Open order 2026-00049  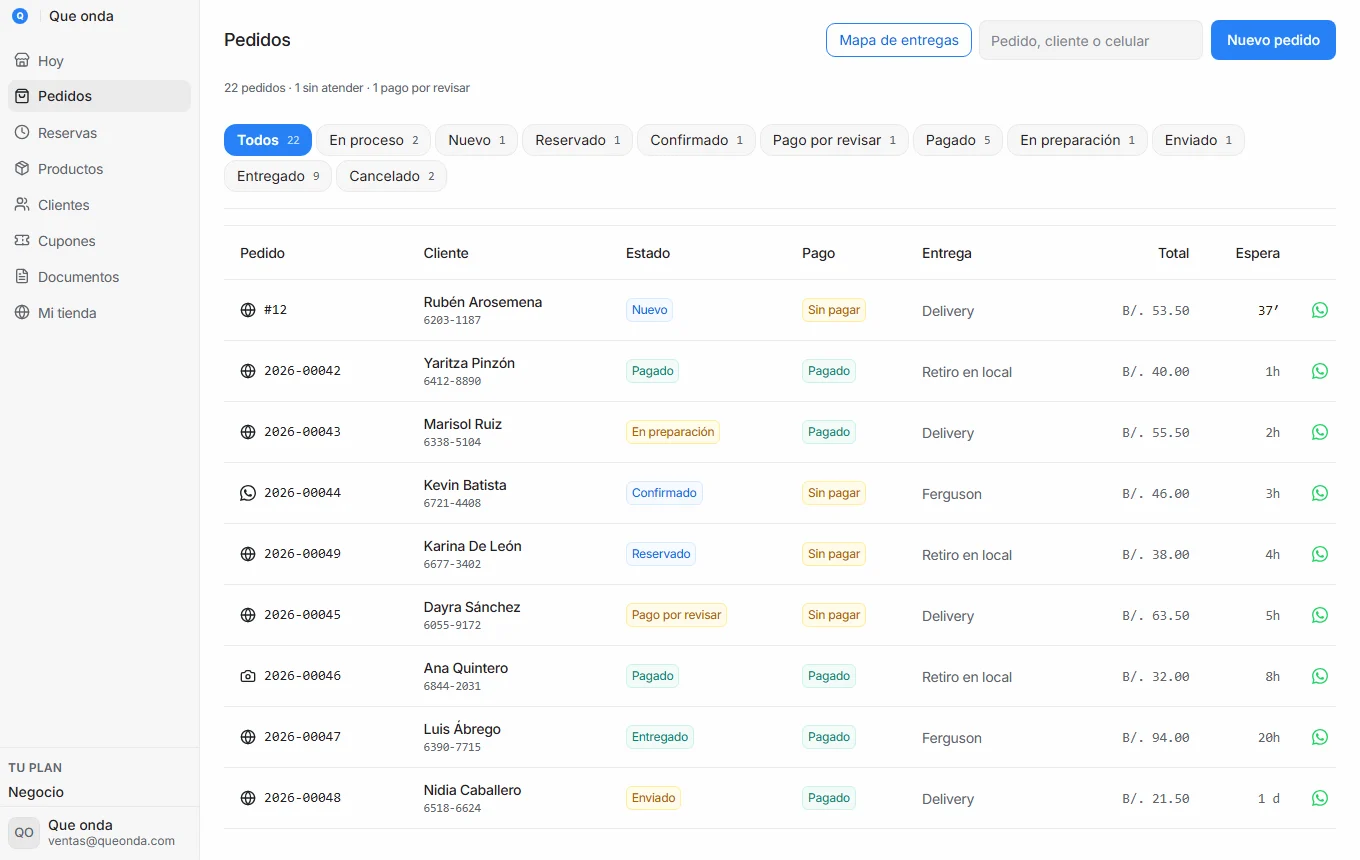click(302, 554)
